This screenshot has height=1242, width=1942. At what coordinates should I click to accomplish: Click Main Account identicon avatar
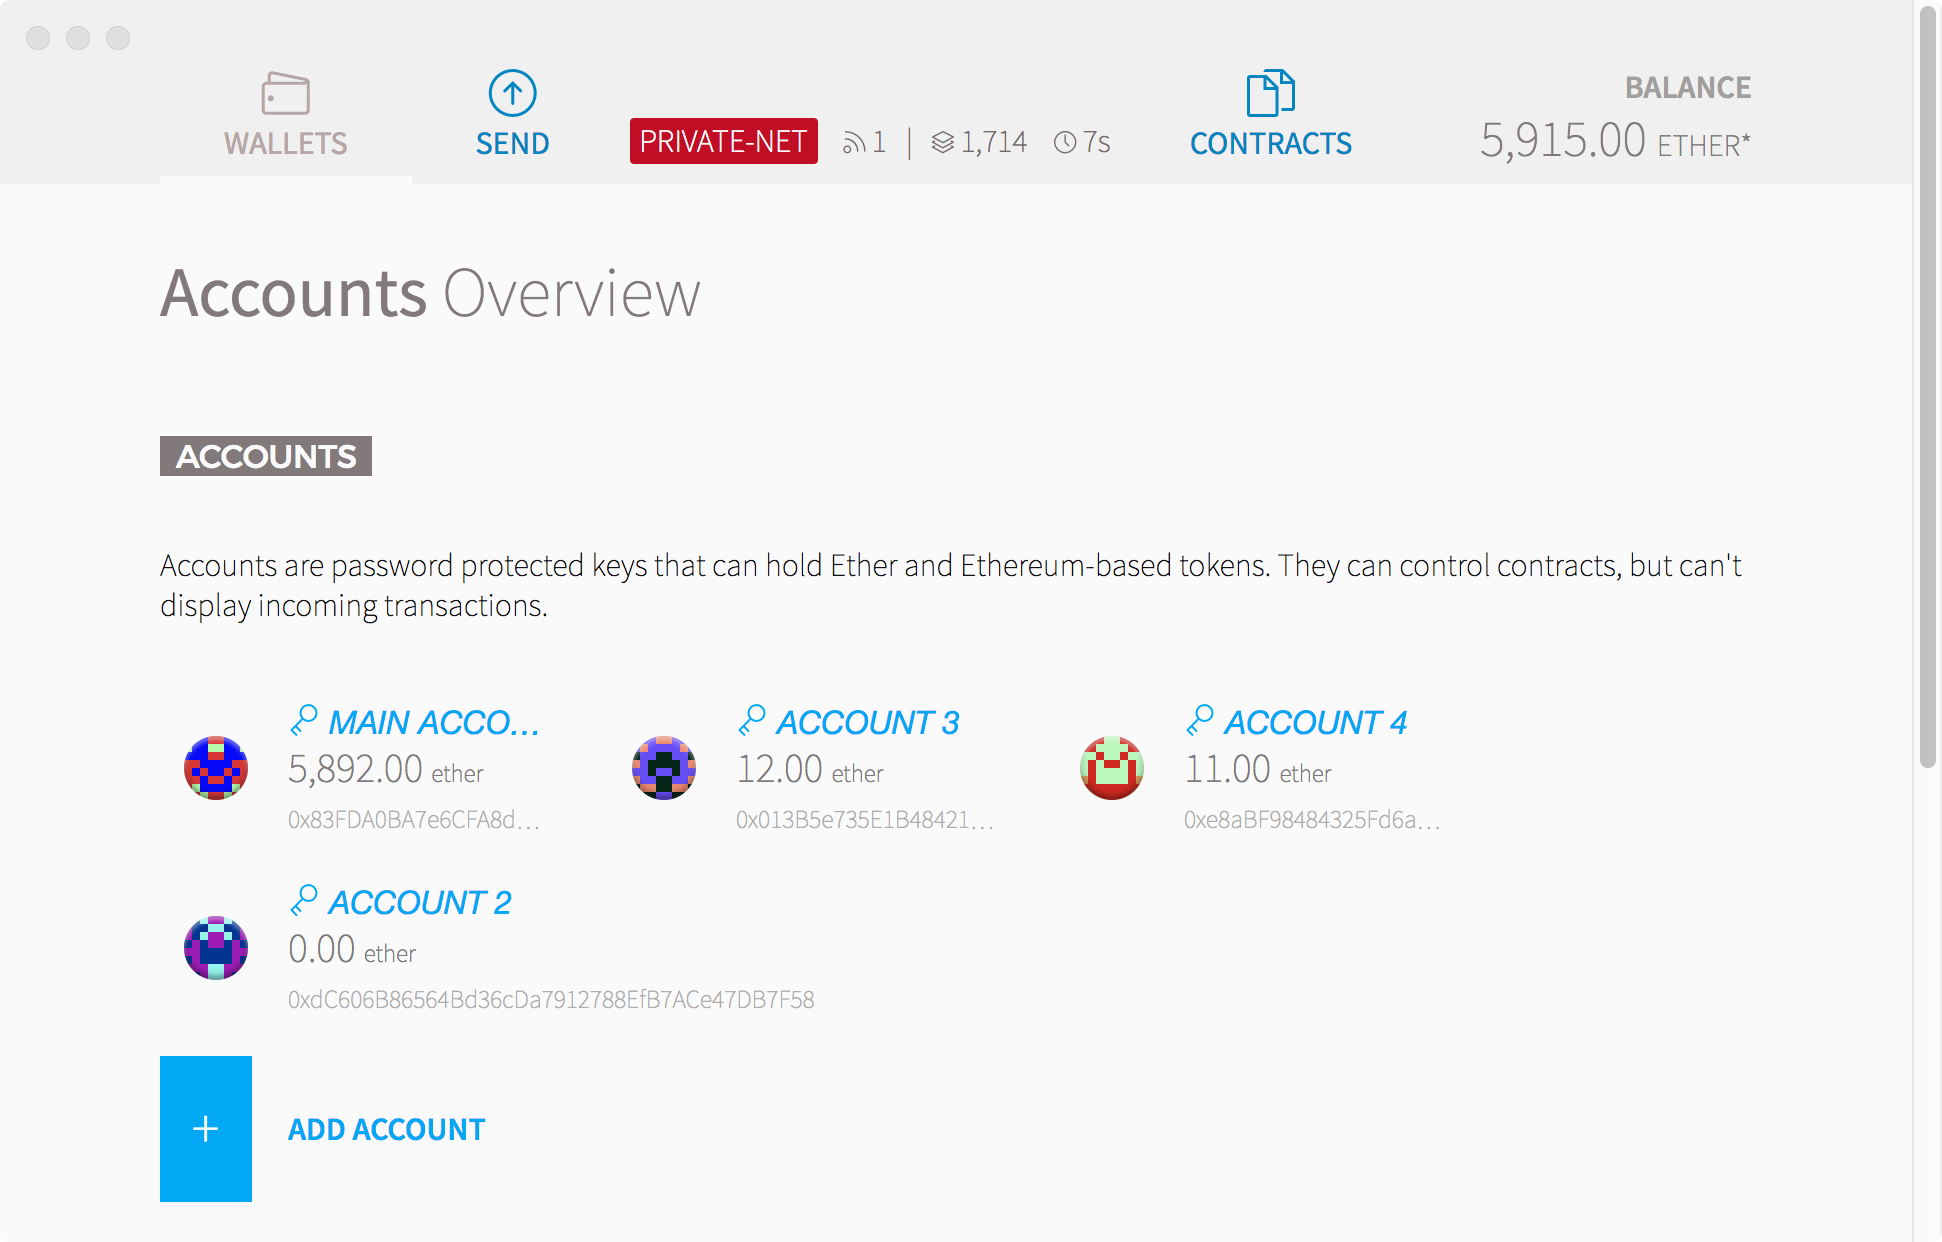(216, 768)
